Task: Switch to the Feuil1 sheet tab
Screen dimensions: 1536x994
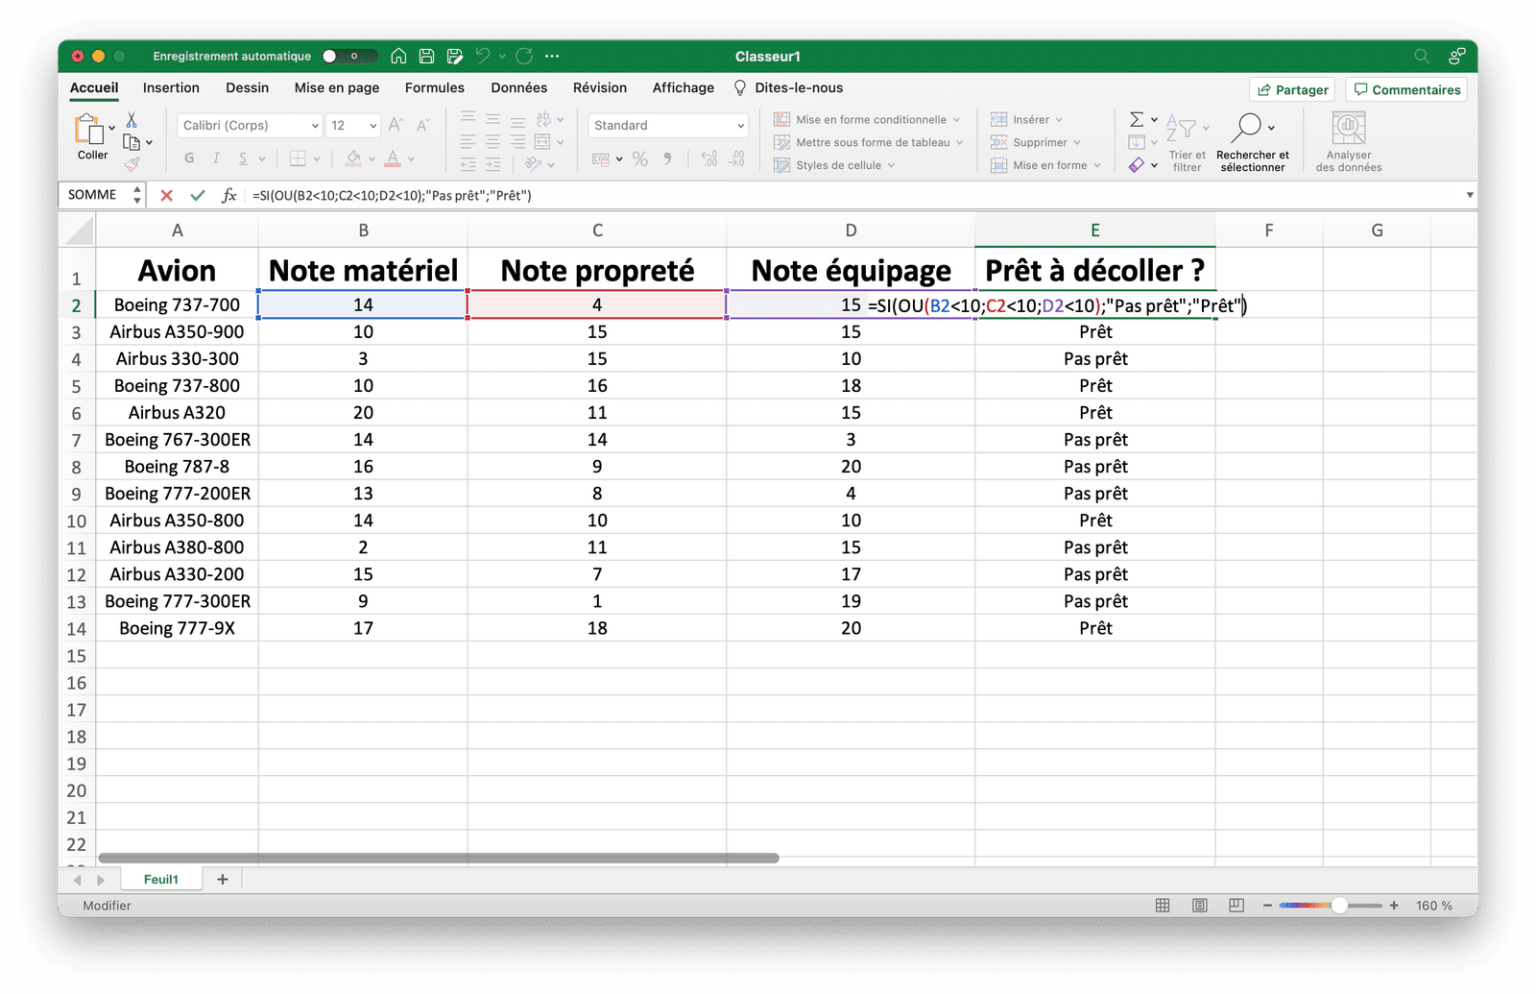Action: [161, 880]
